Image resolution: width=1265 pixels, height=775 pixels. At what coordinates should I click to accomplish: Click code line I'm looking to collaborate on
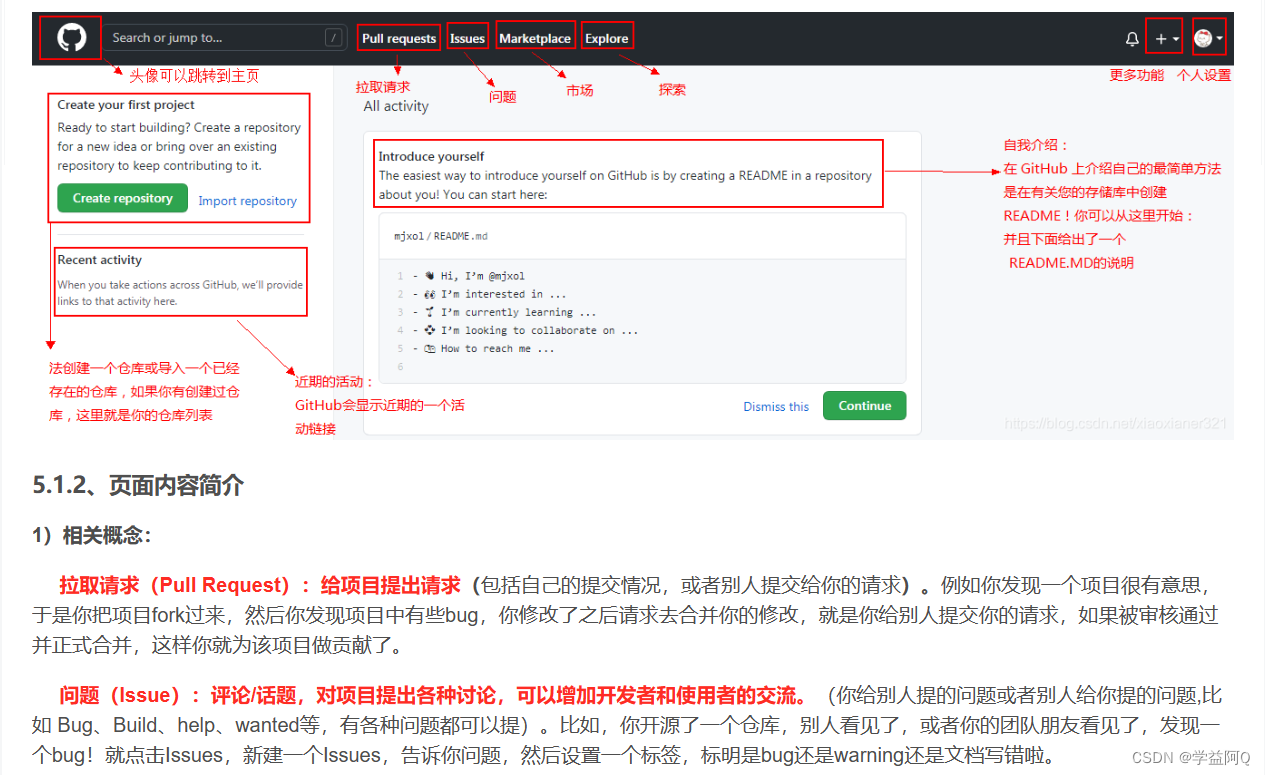point(525,330)
